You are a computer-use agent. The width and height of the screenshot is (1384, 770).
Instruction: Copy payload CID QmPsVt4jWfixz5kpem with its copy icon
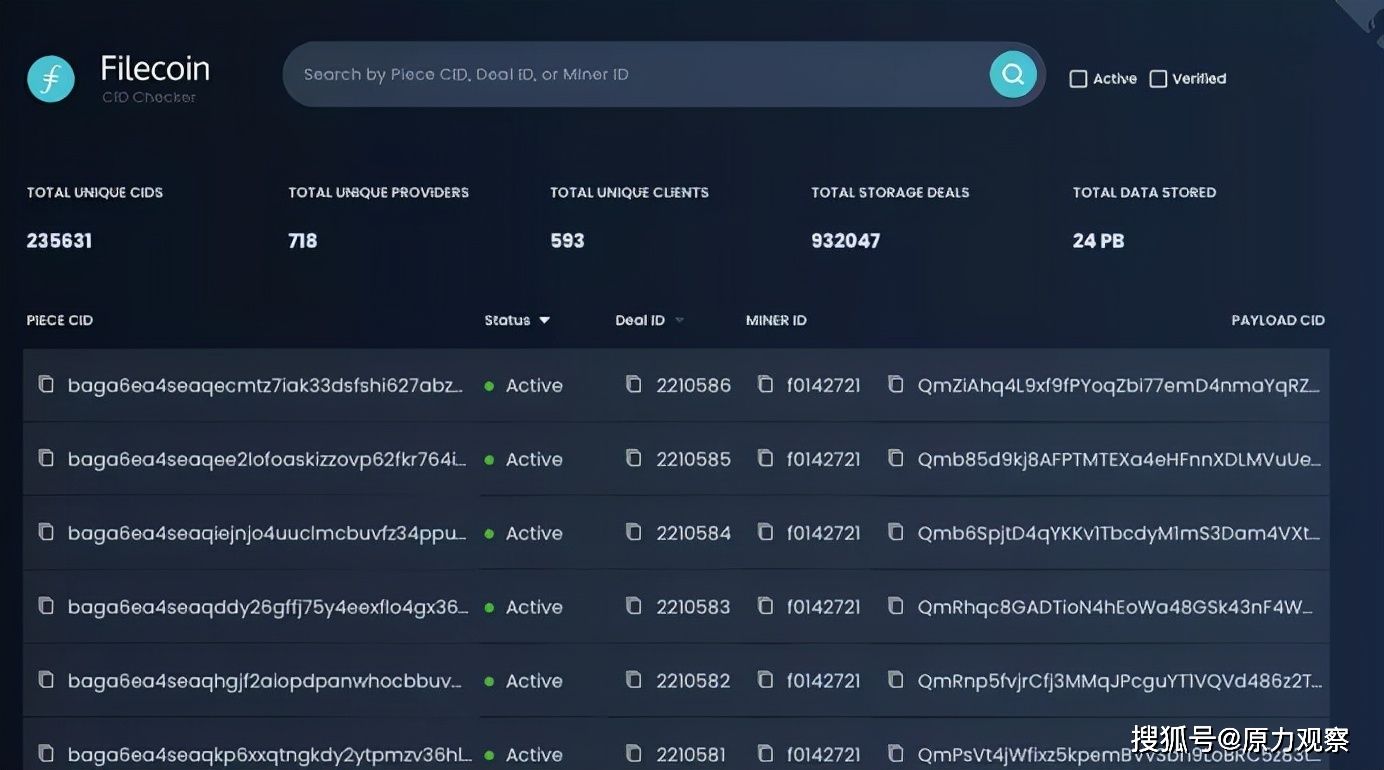(896, 753)
